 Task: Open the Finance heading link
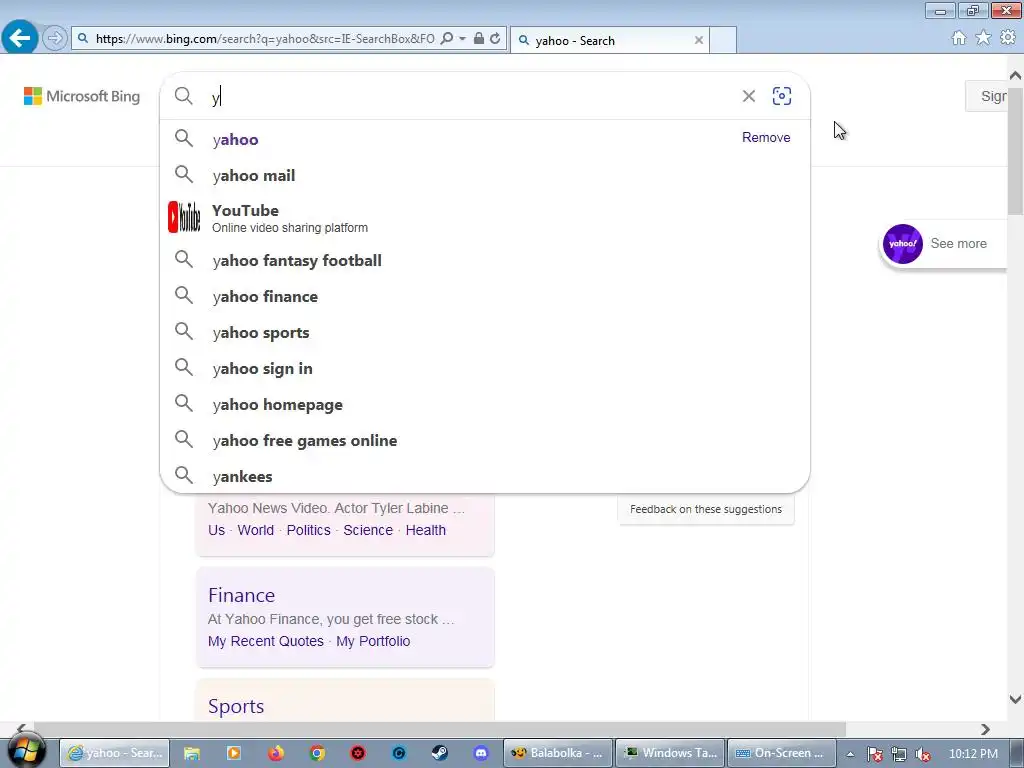tap(241, 595)
